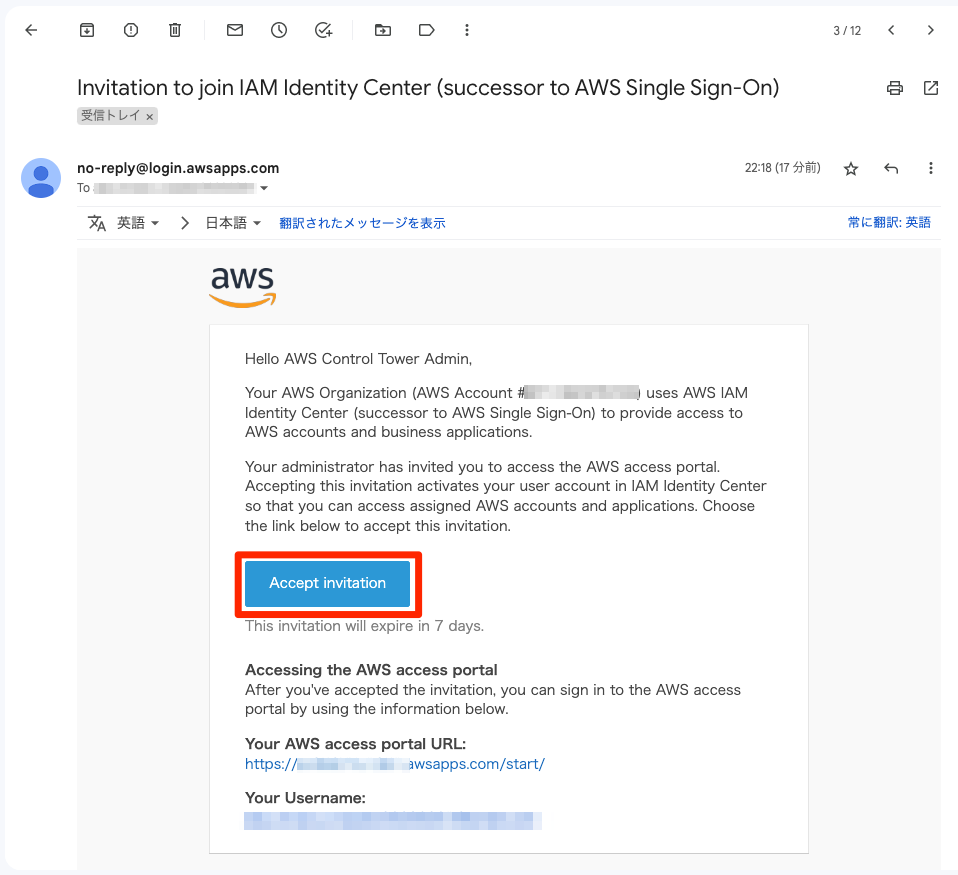Viewport: 958px width, 875px height.
Task: Snooze this email with clock icon
Action: (x=279, y=30)
